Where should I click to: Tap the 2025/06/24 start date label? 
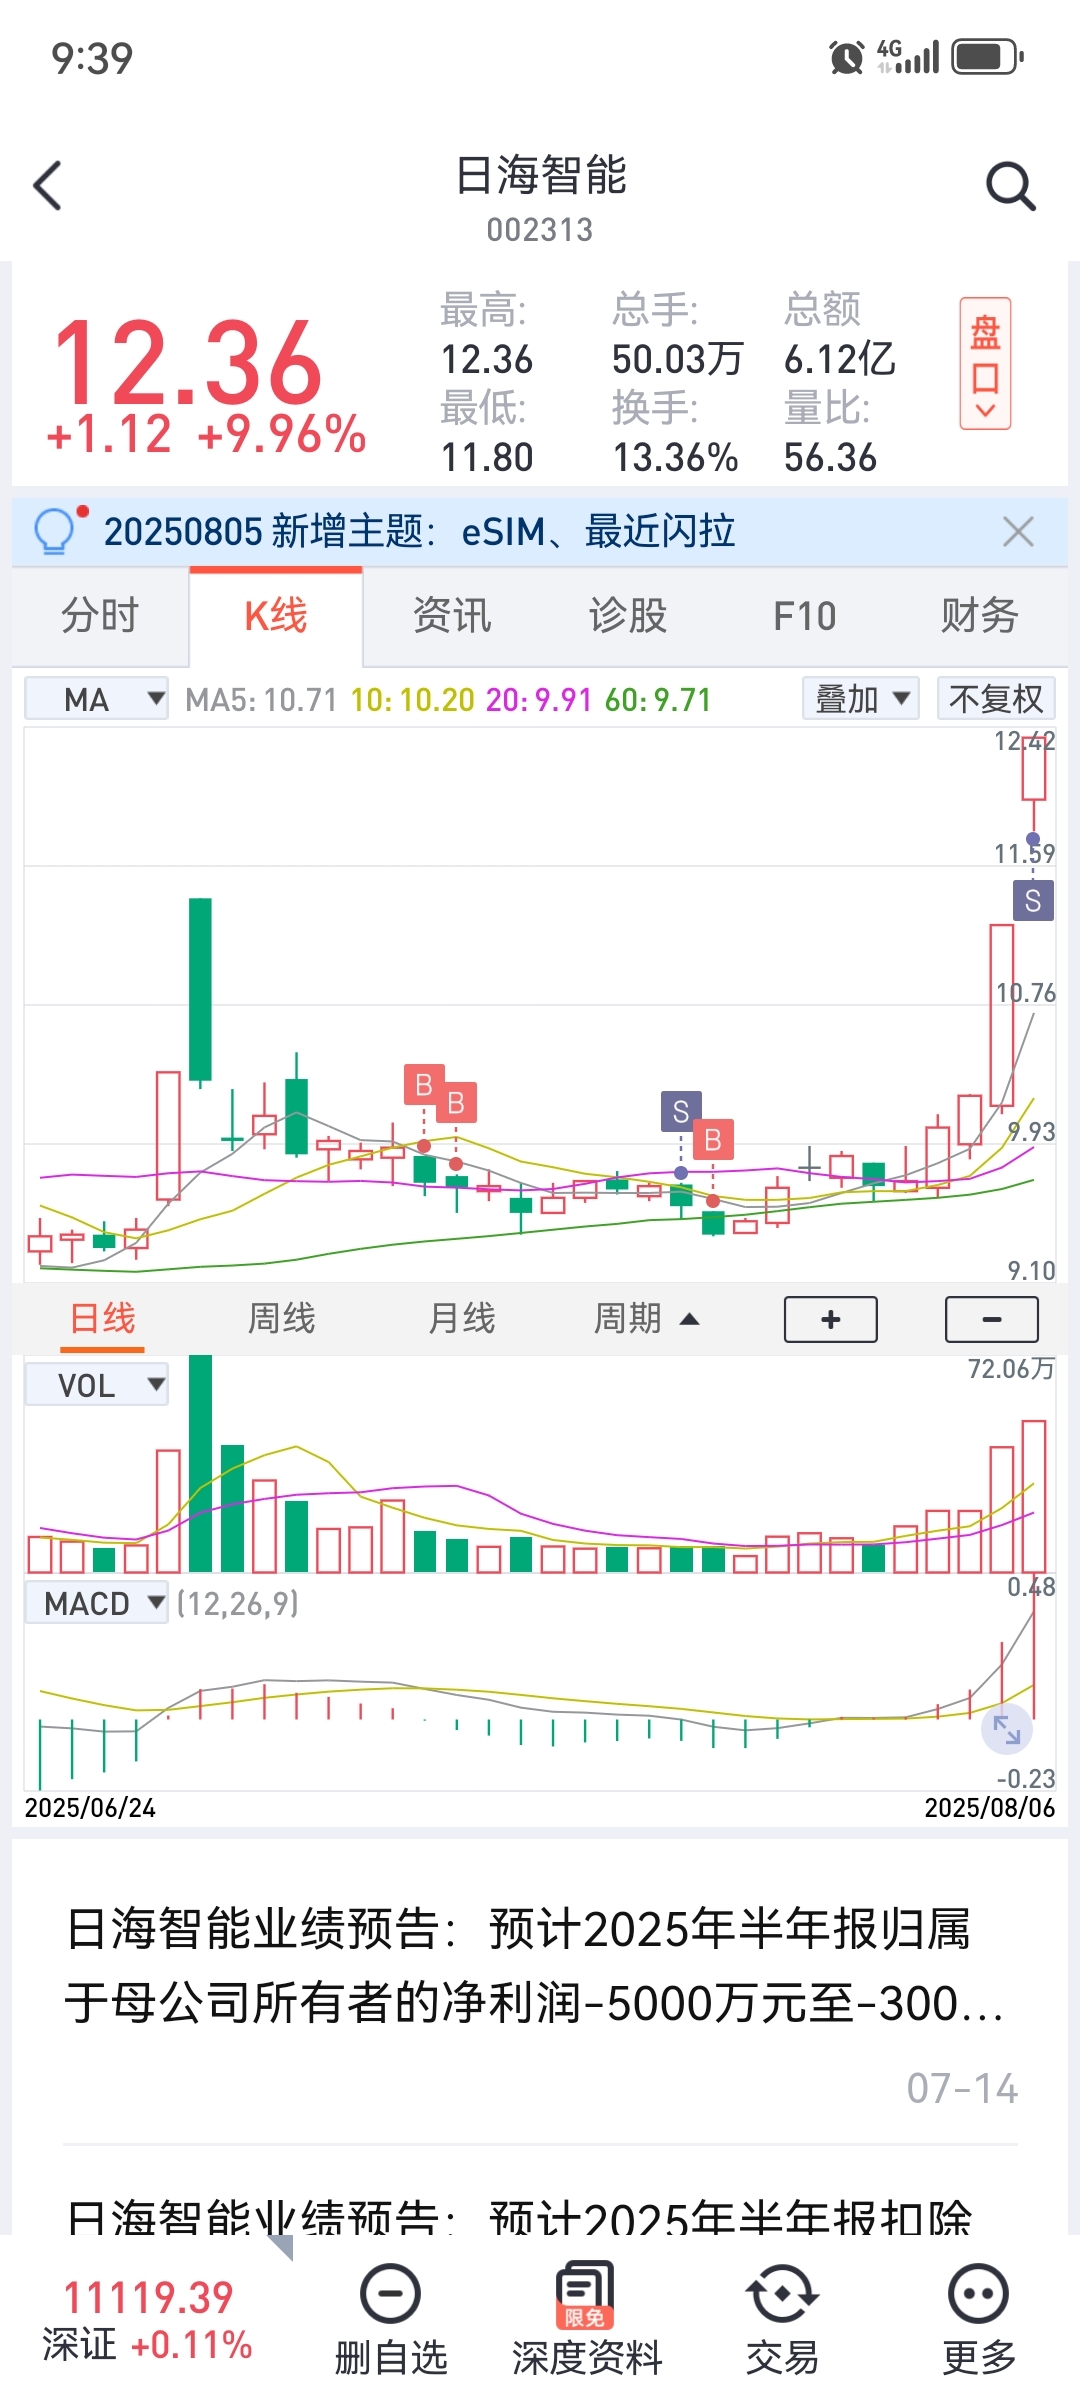pos(90,1808)
